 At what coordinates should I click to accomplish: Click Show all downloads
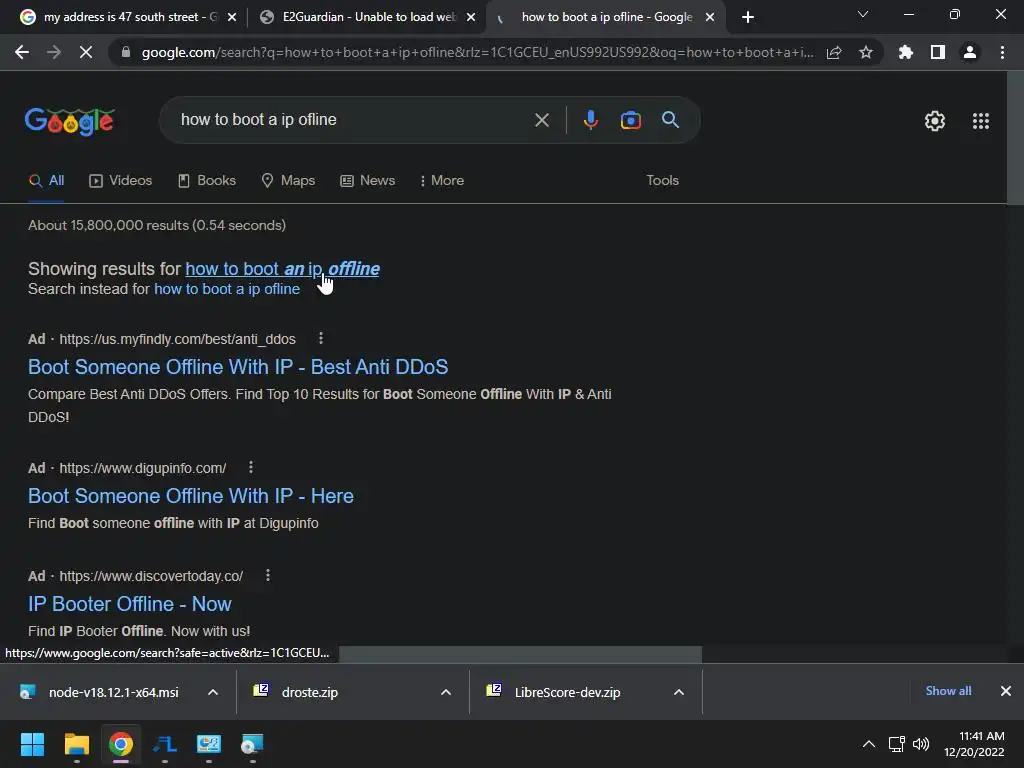coord(948,691)
